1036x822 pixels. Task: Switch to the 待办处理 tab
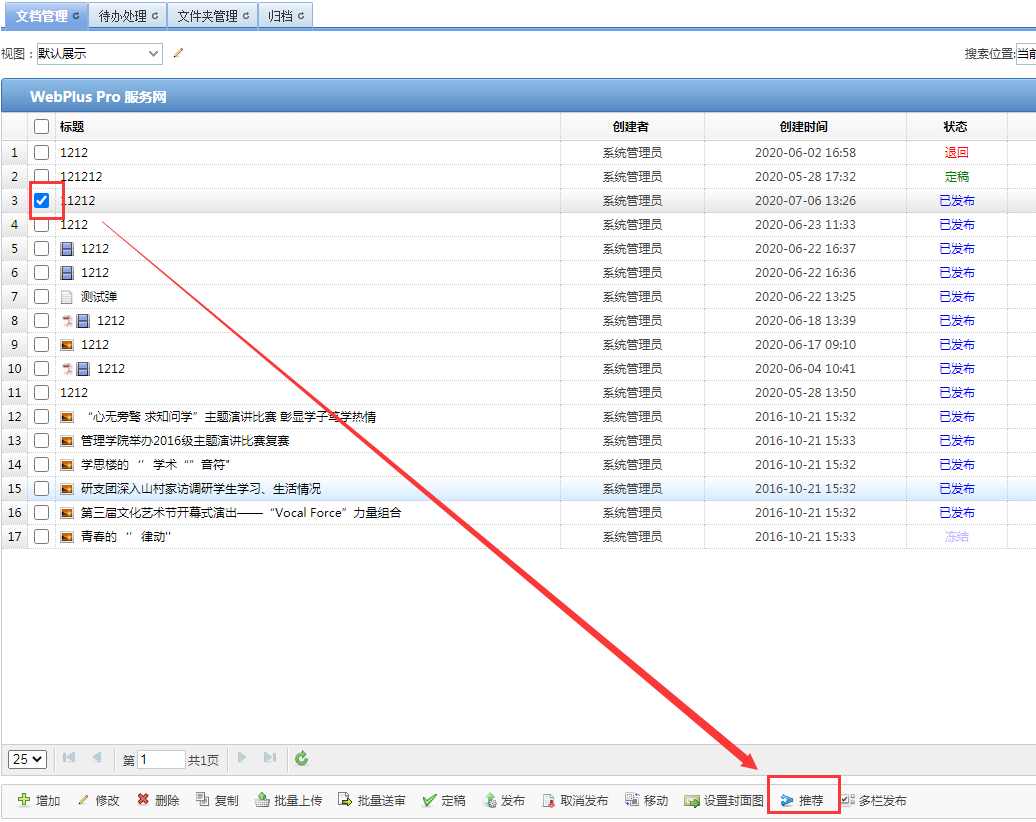[x=123, y=16]
